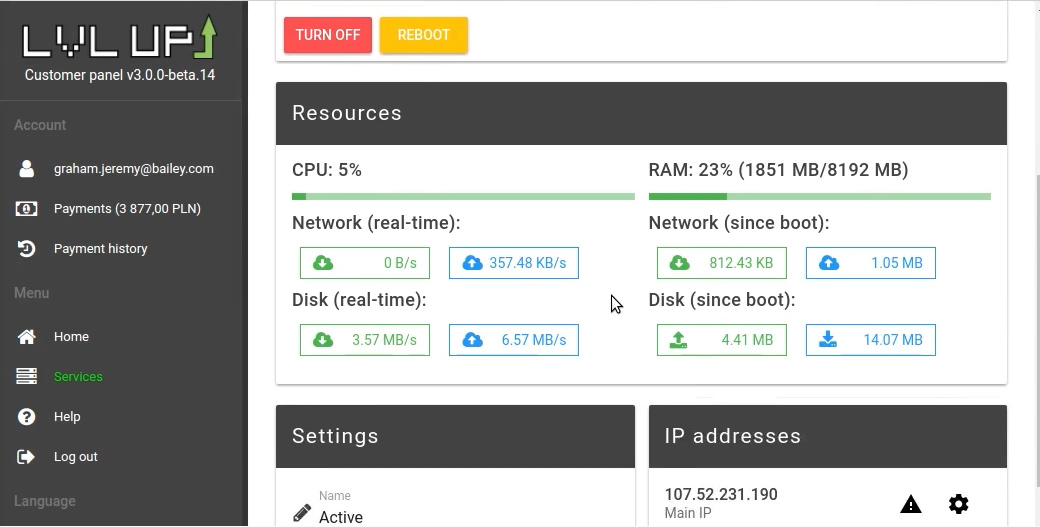
Task: Open IP settings via the gear icon
Action: pos(958,504)
